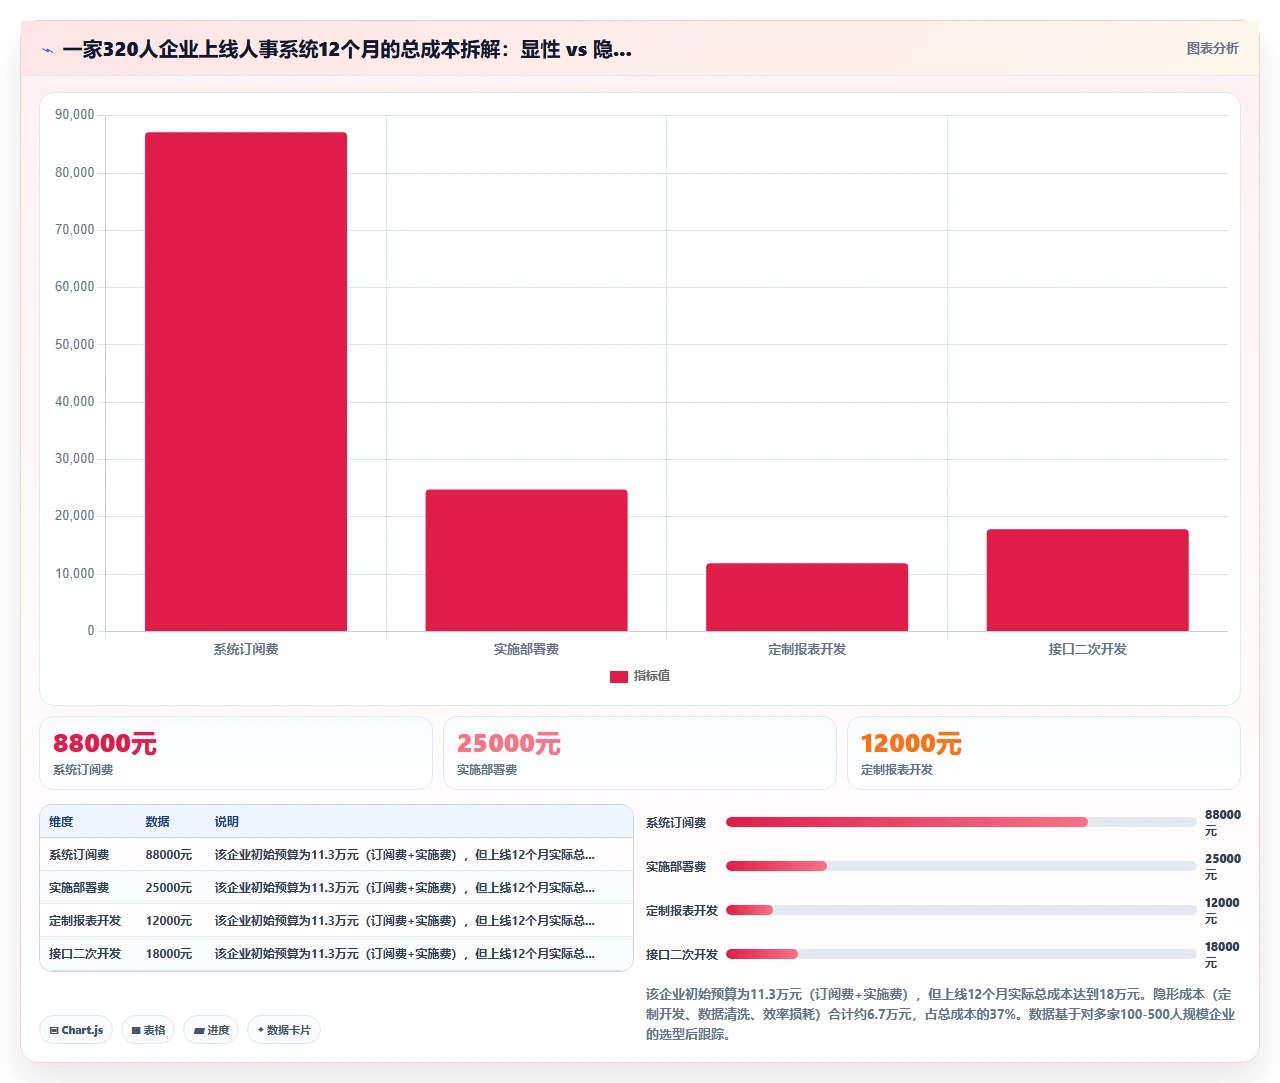Click the summary paragraph about 11.3万元 budget
This screenshot has height=1083, width=1280.
click(940, 1014)
